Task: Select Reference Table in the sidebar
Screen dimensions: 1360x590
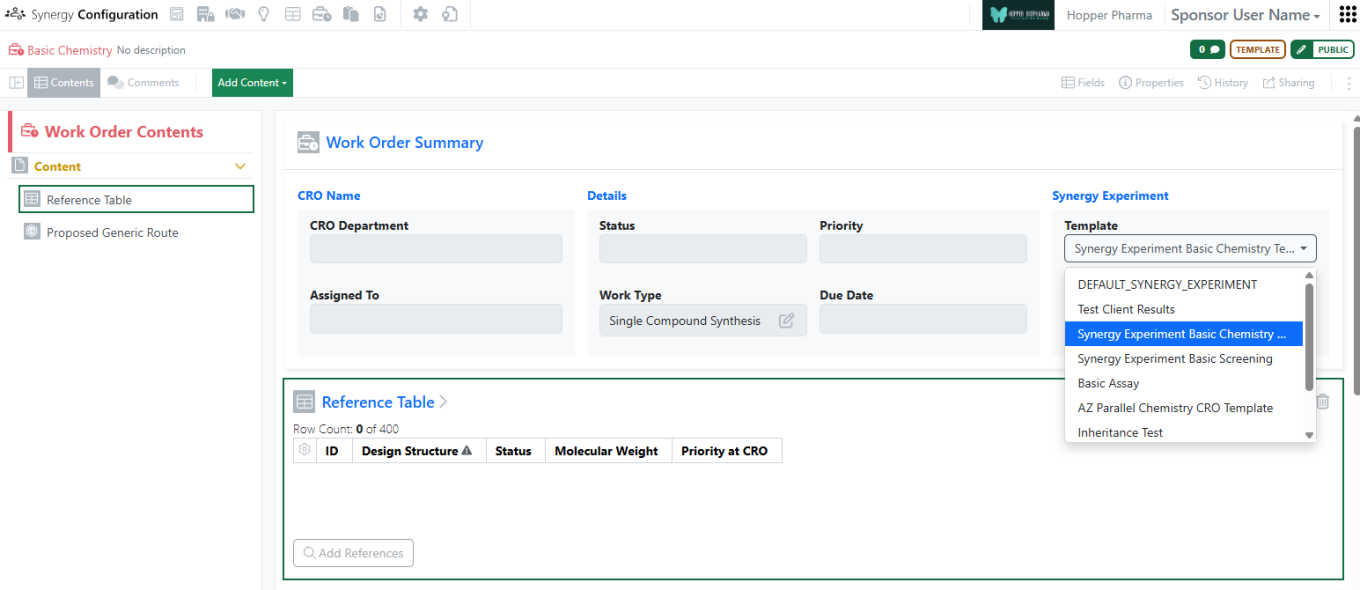Action: 136,200
